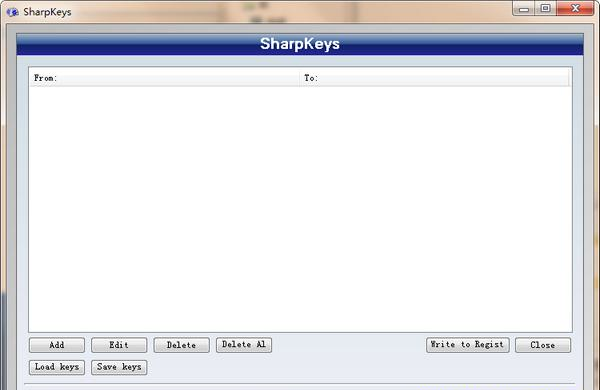The height and width of the screenshot is (390, 600).
Task: Click the Save keys button
Action: pyautogui.click(x=119, y=367)
